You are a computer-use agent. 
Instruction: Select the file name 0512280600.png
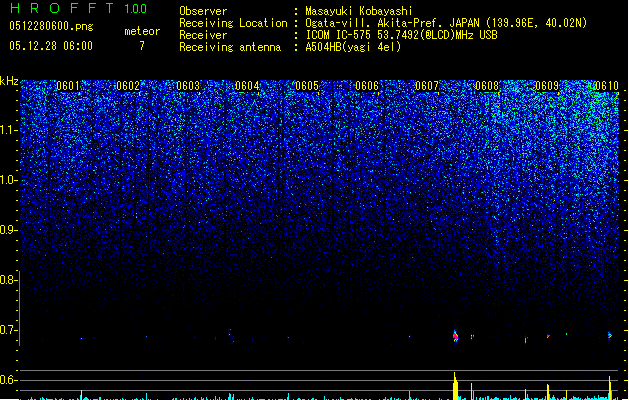pos(51,26)
